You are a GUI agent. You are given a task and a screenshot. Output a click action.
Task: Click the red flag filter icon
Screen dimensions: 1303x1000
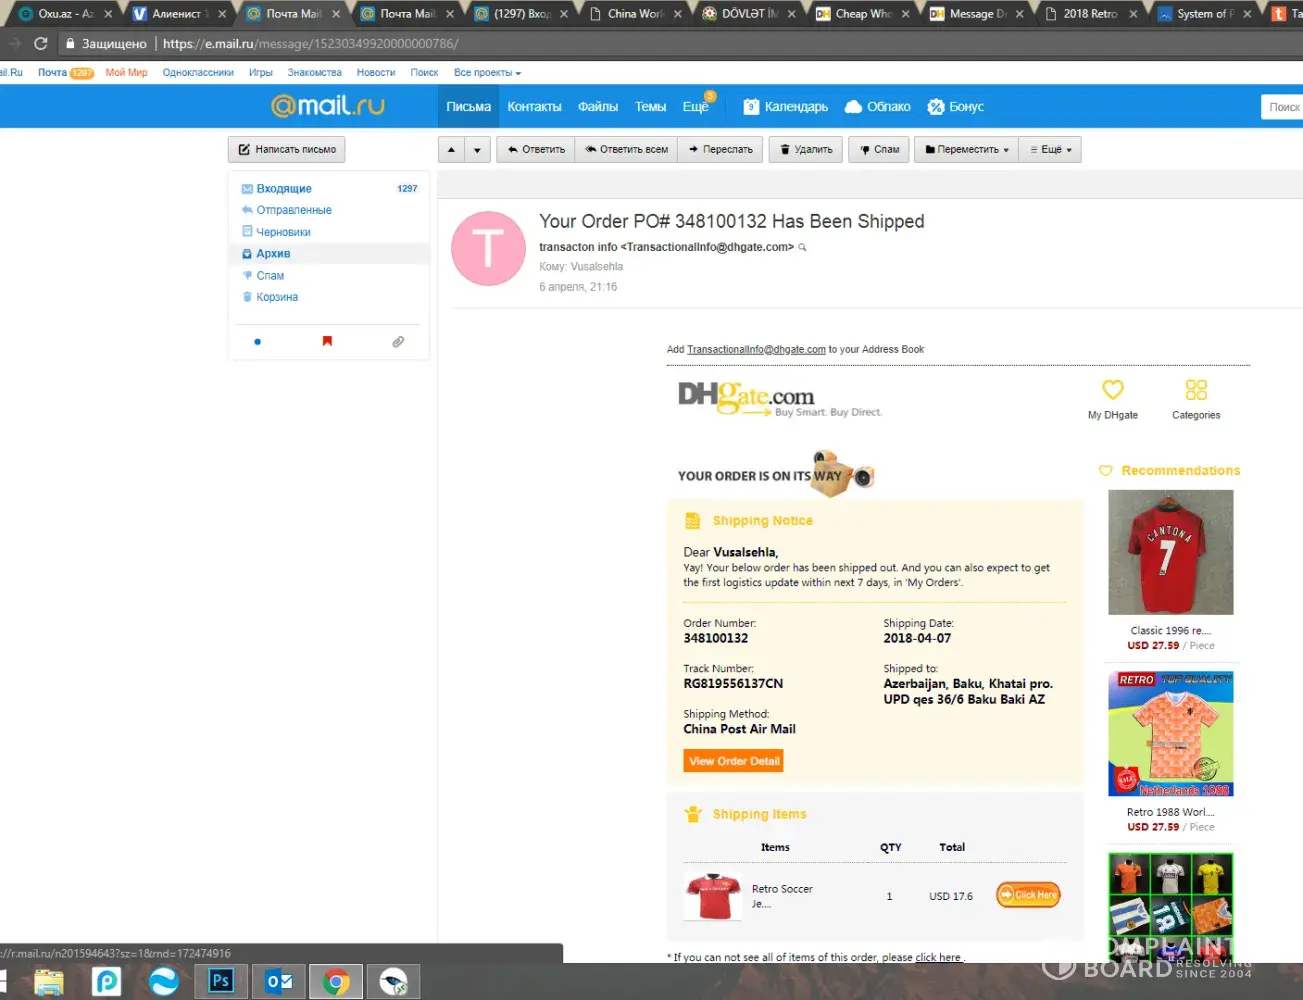click(x=327, y=341)
